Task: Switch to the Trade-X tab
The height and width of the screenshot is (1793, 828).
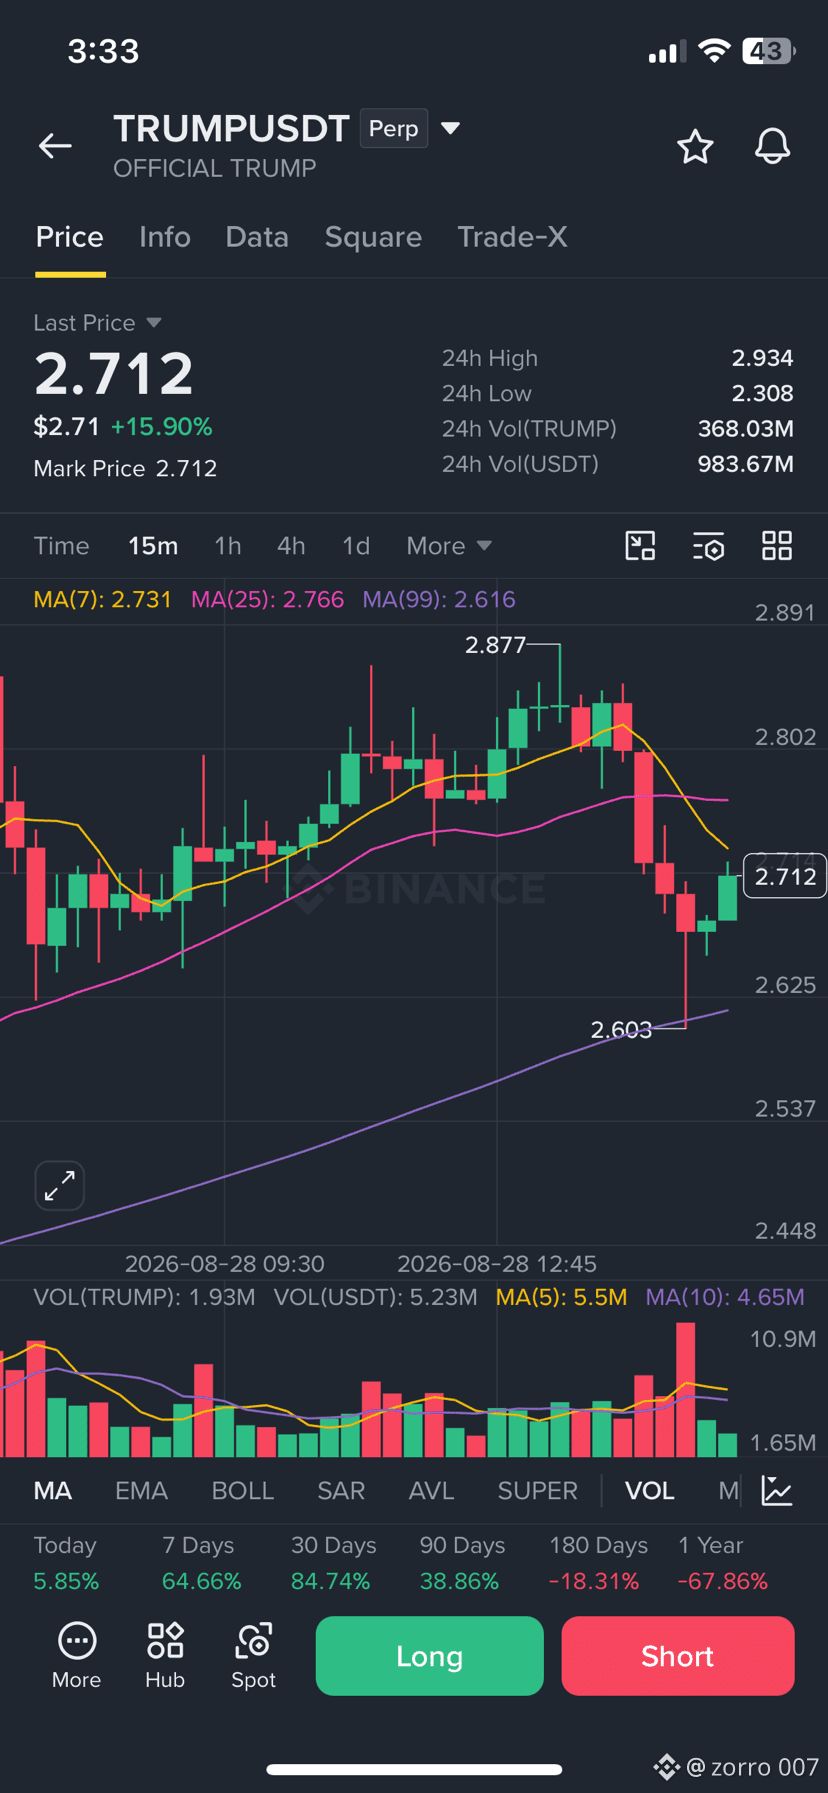Action: (x=512, y=237)
